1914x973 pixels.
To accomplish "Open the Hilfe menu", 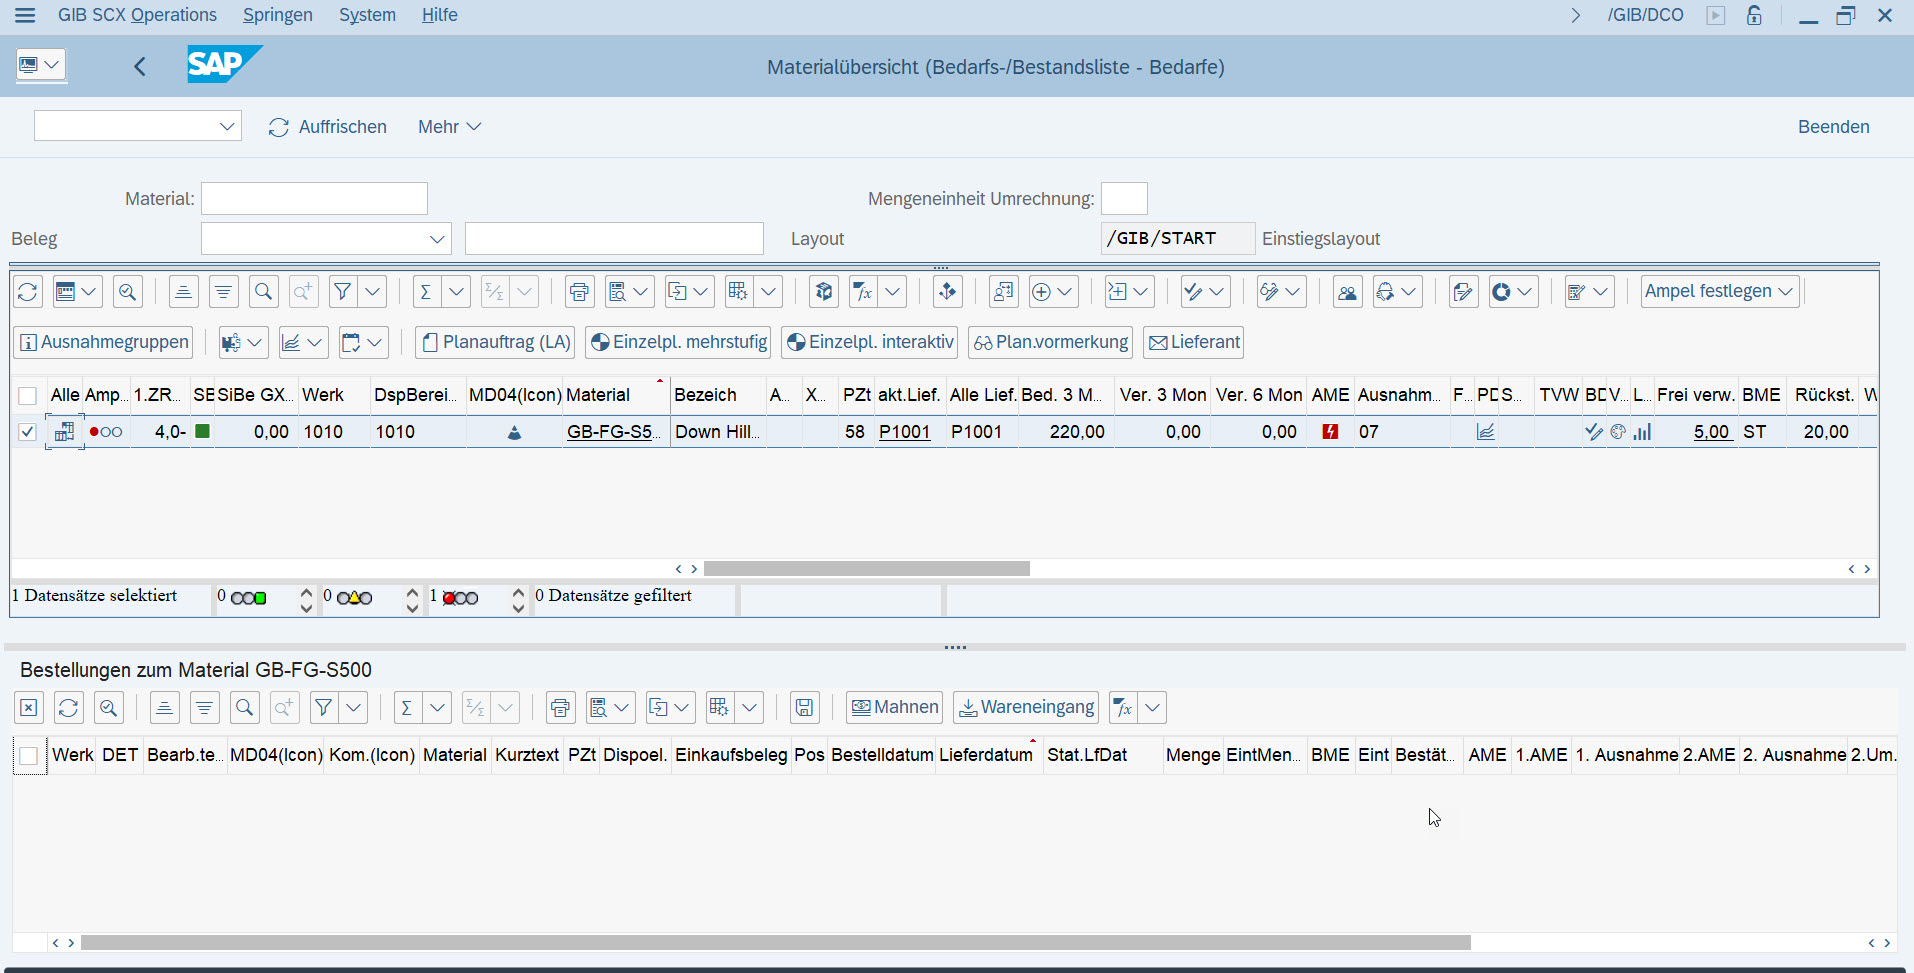I will coord(439,15).
